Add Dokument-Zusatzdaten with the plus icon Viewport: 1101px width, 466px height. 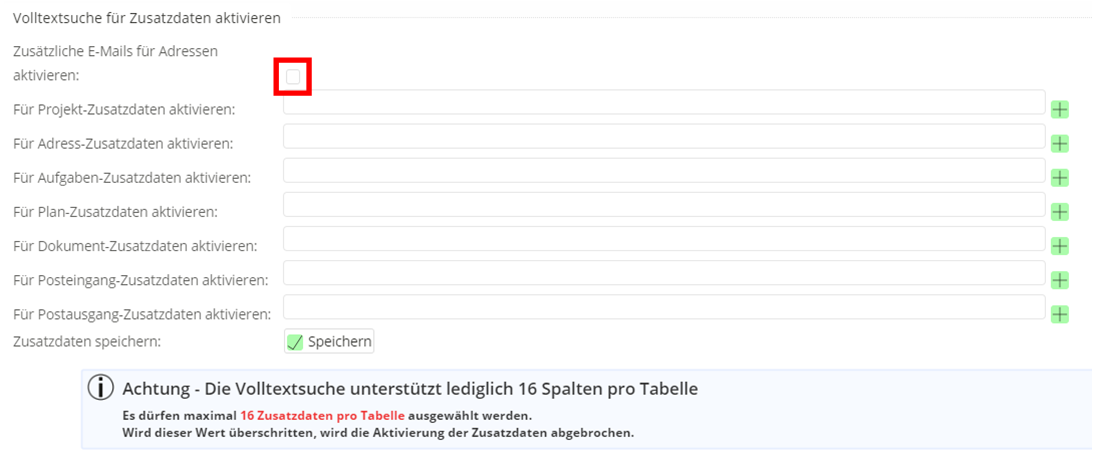click(1060, 246)
